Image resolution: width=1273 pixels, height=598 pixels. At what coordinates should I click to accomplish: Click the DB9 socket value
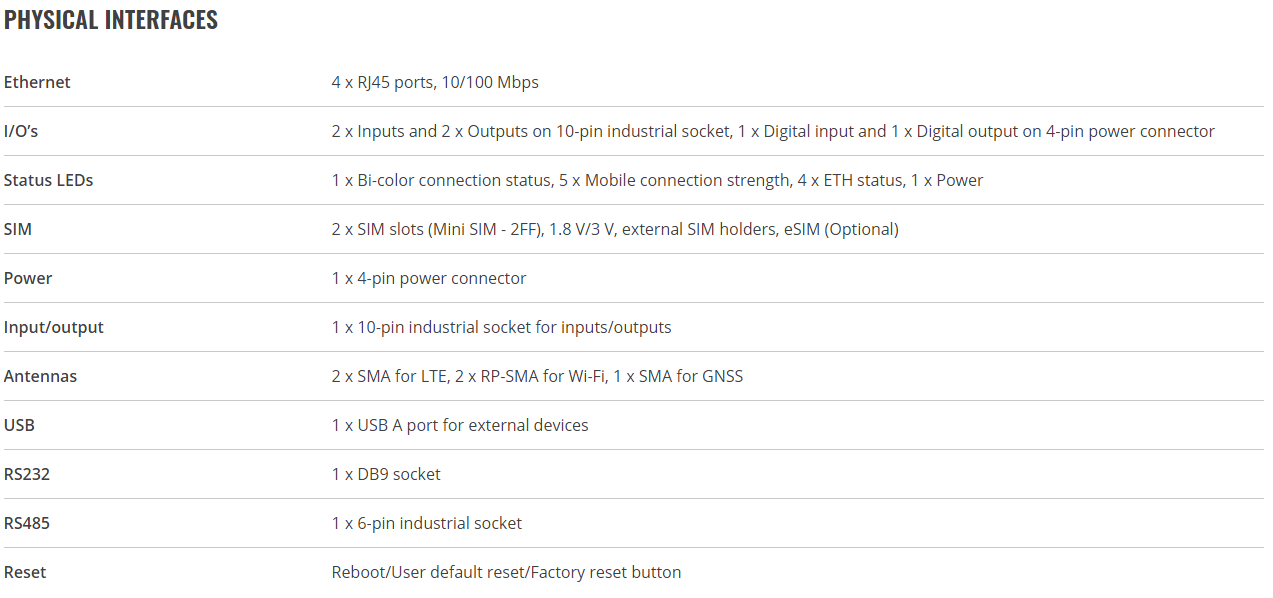point(386,474)
